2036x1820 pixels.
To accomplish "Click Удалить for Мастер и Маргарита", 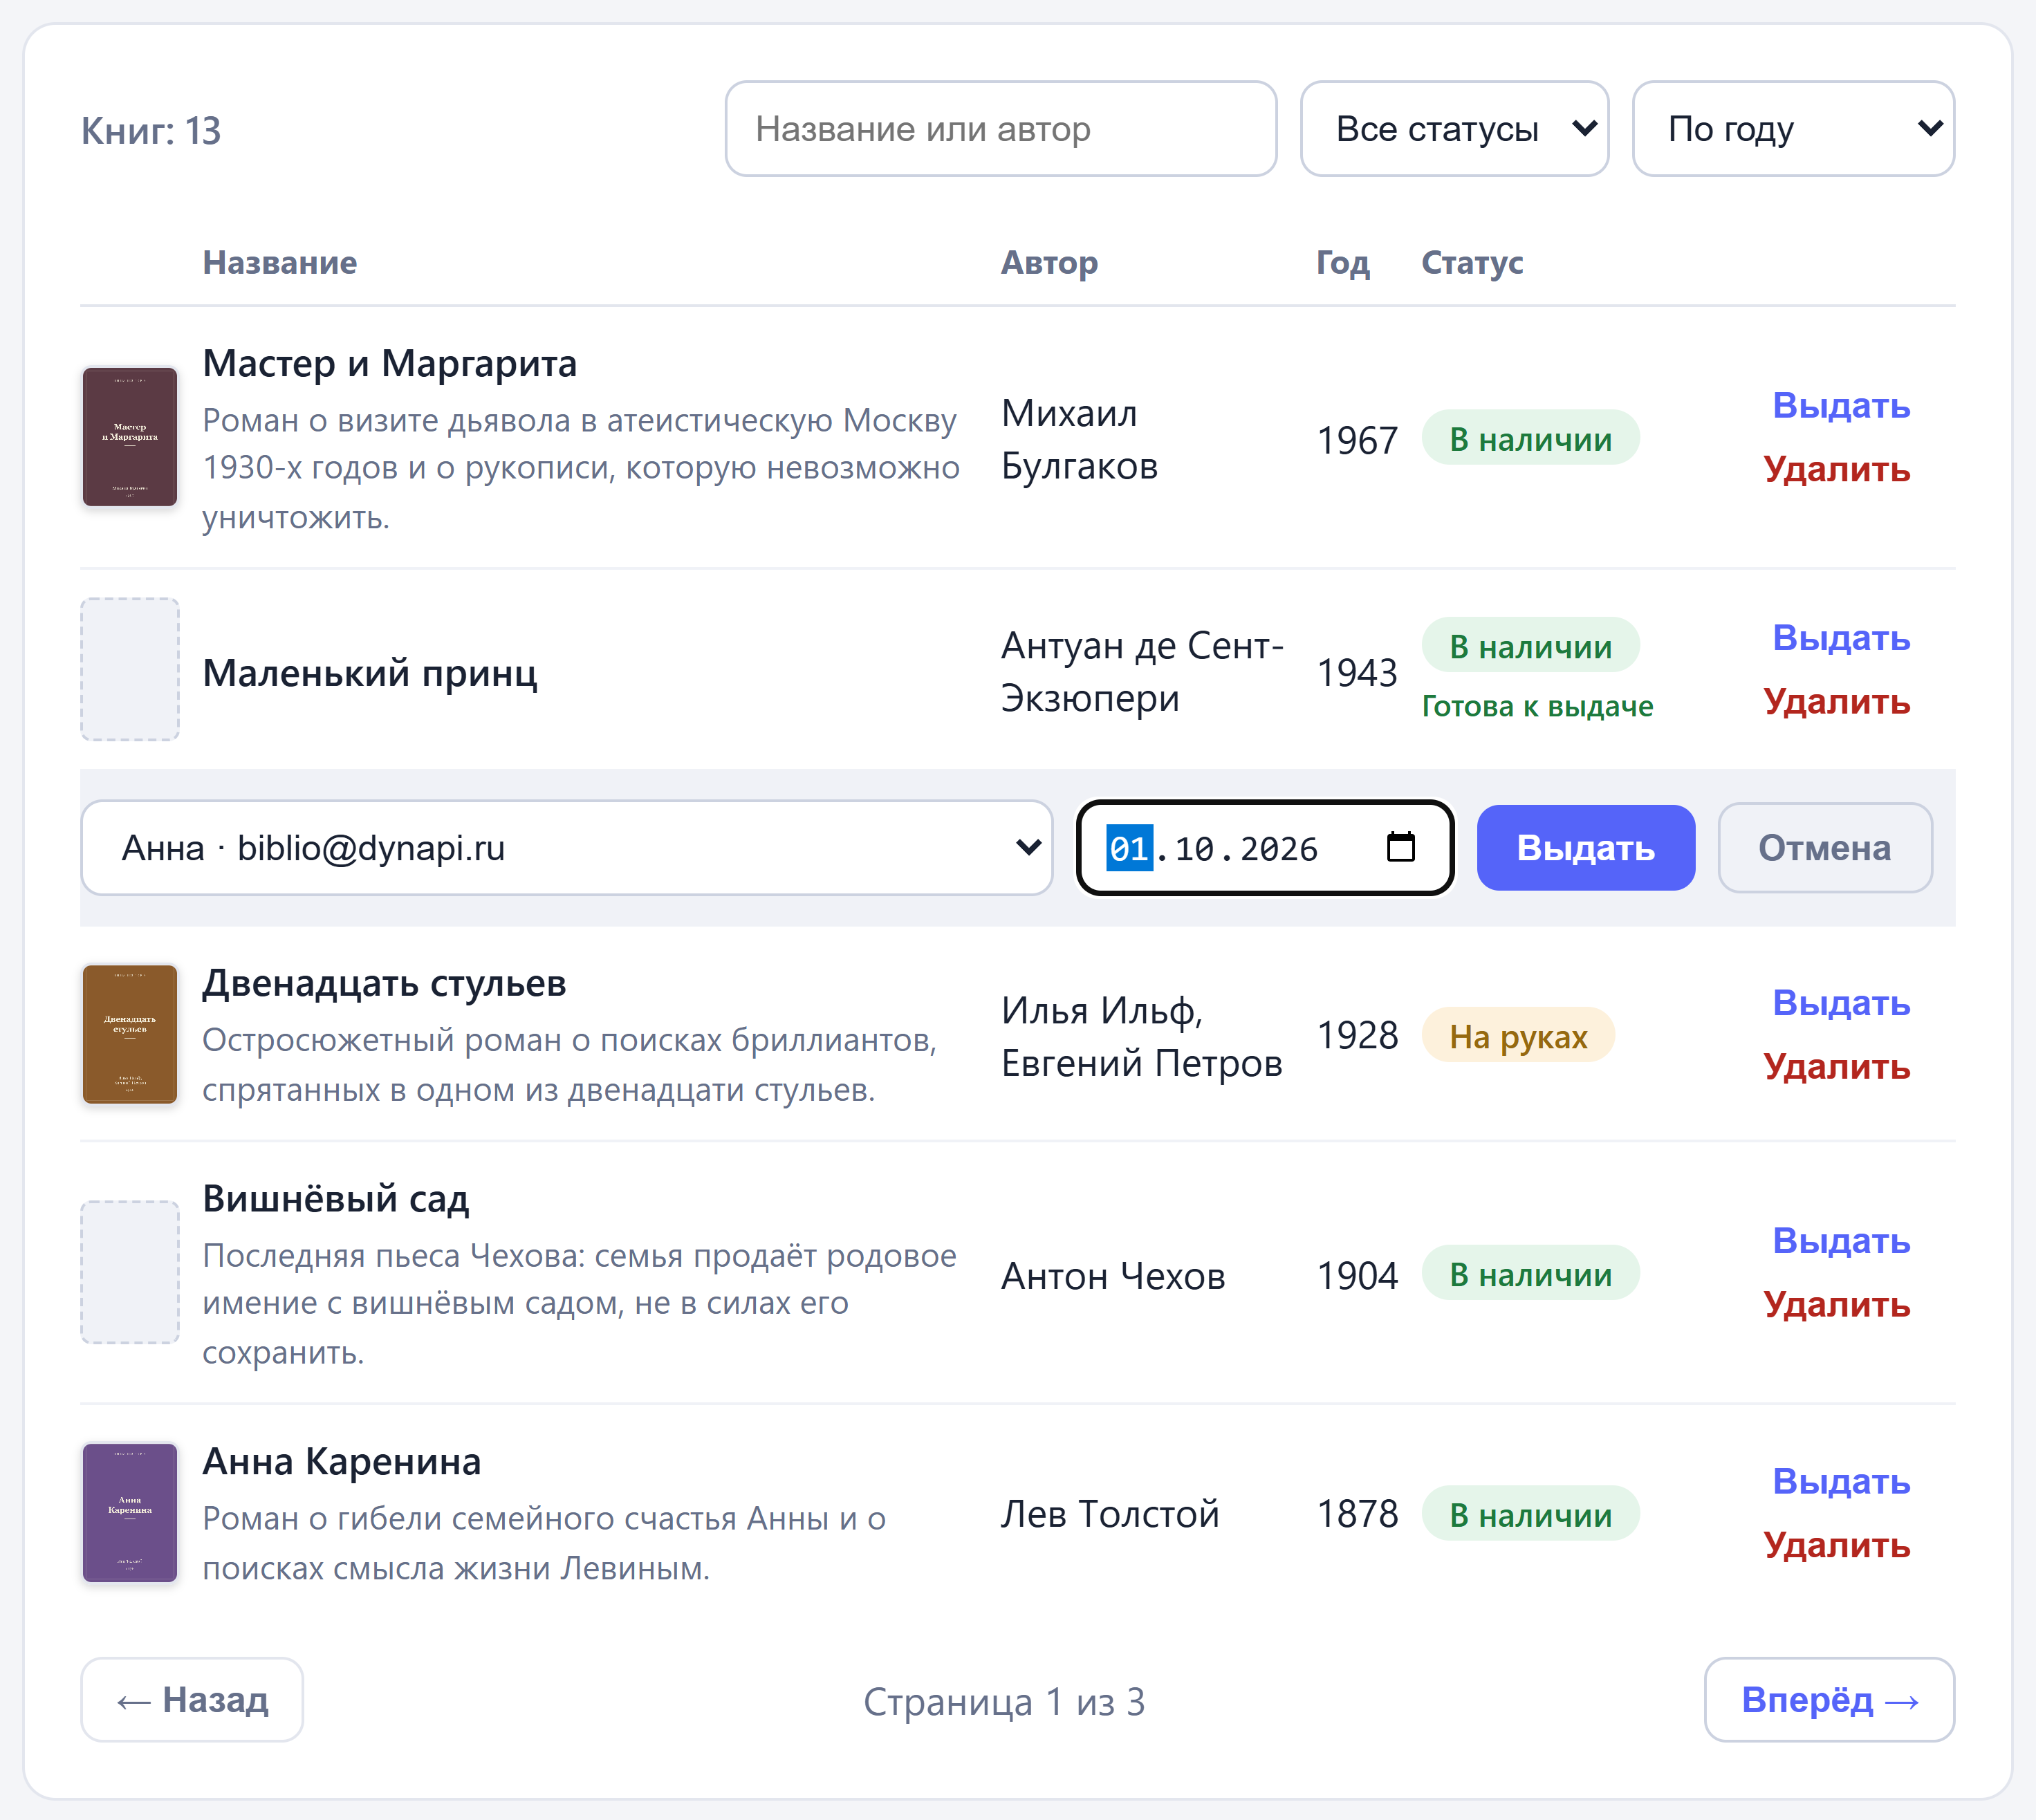I will coord(1836,469).
